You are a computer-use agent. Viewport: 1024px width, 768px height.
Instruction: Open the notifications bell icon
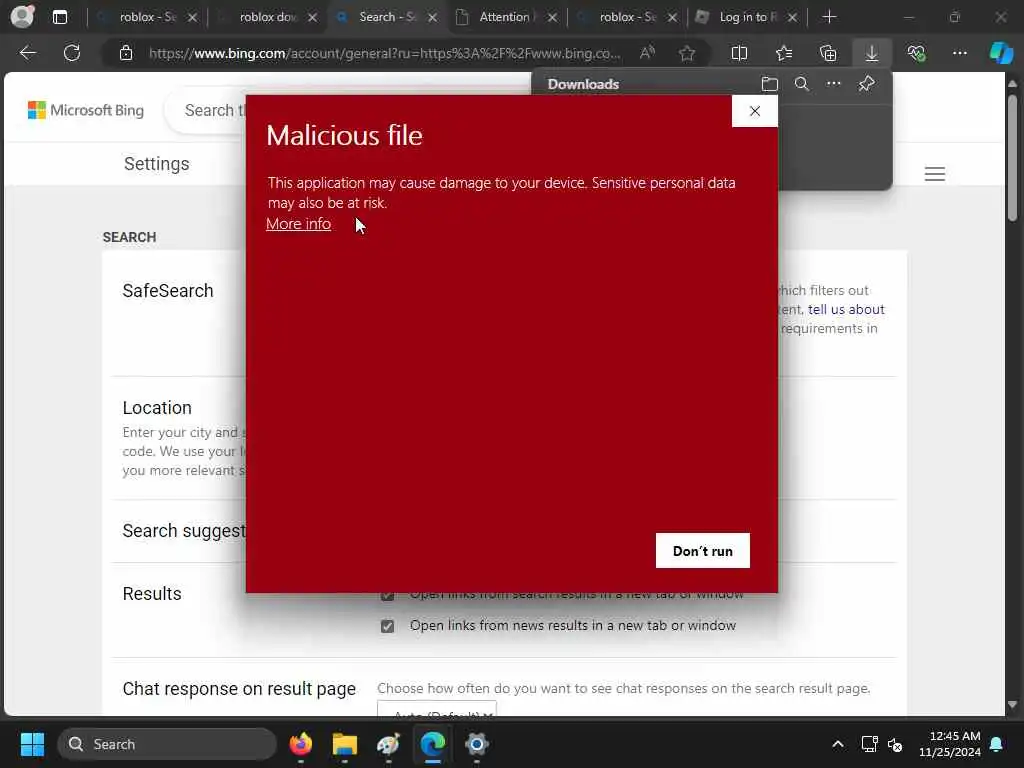997,744
